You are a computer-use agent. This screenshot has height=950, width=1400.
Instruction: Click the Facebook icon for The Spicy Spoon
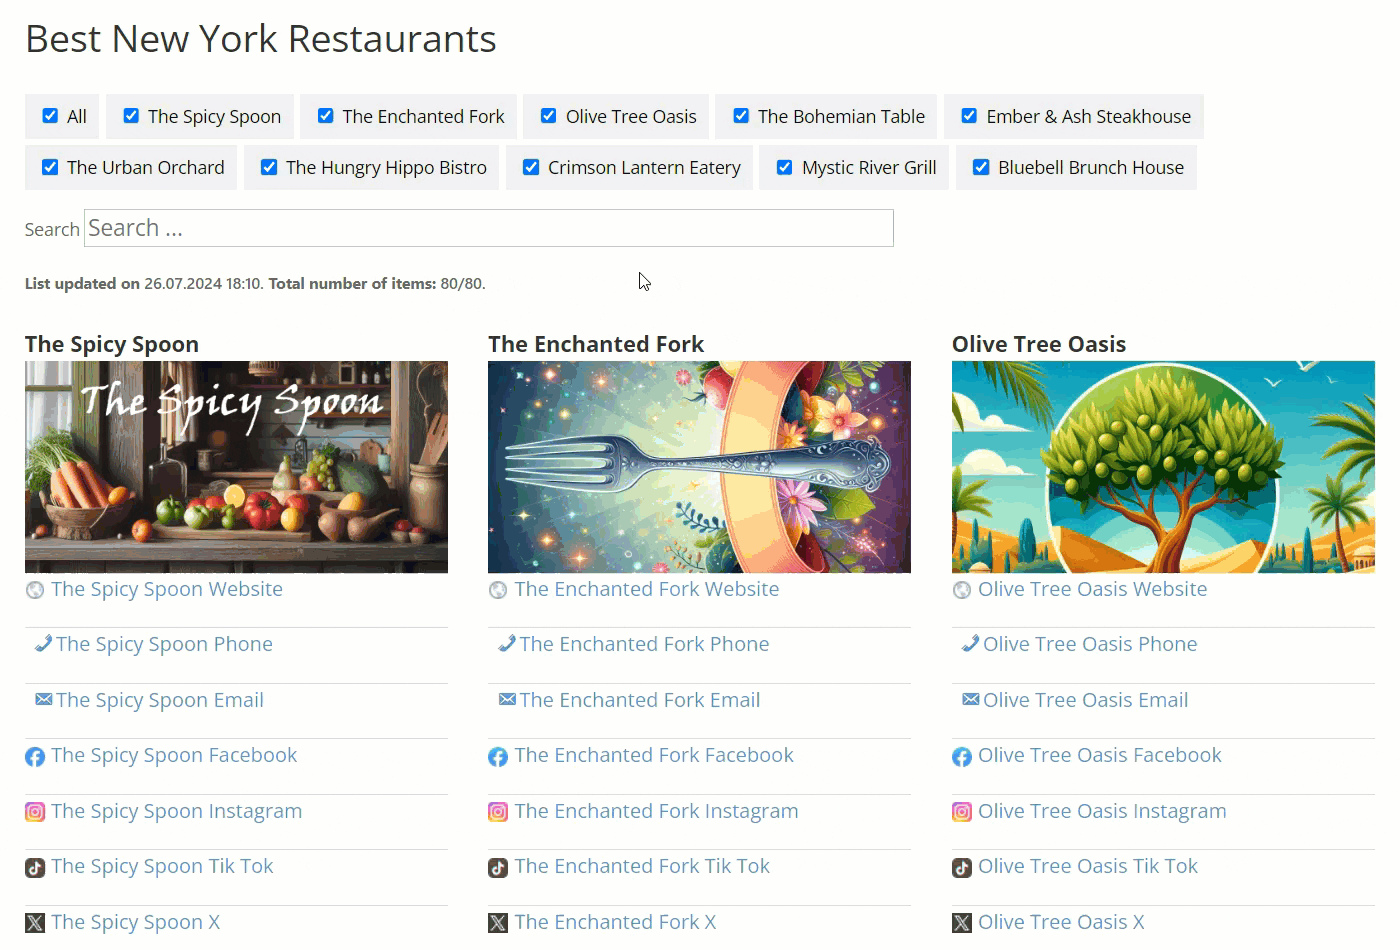point(35,757)
